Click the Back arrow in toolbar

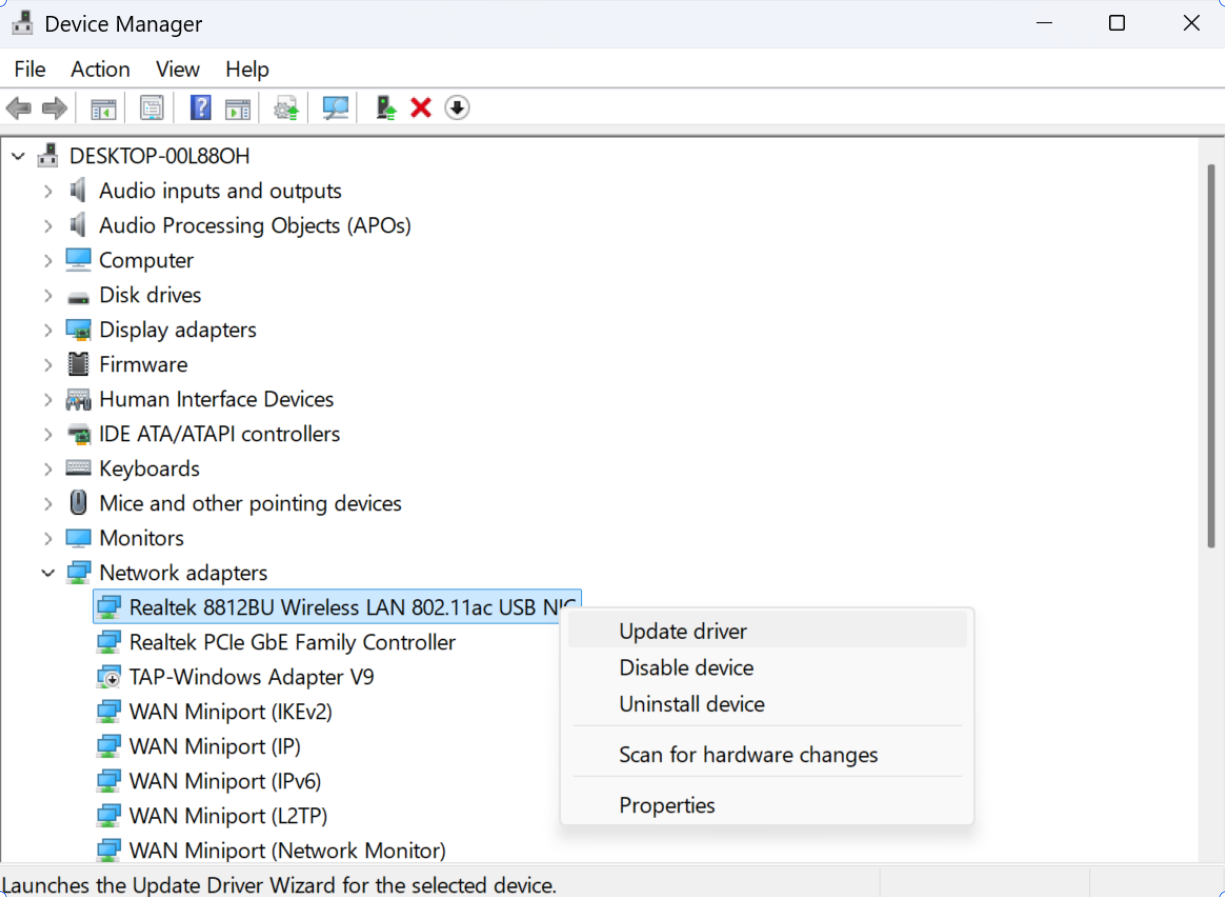(18, 108)
